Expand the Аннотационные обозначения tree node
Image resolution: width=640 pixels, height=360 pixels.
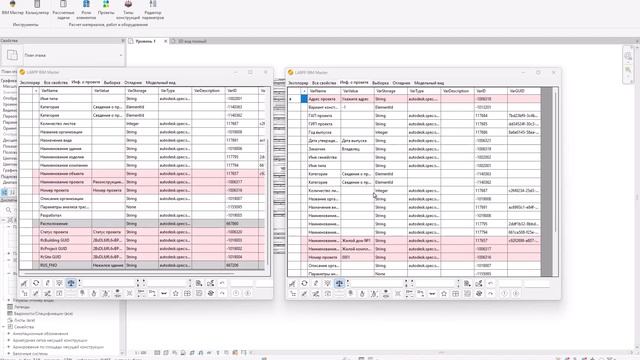[x=9, y=333]
